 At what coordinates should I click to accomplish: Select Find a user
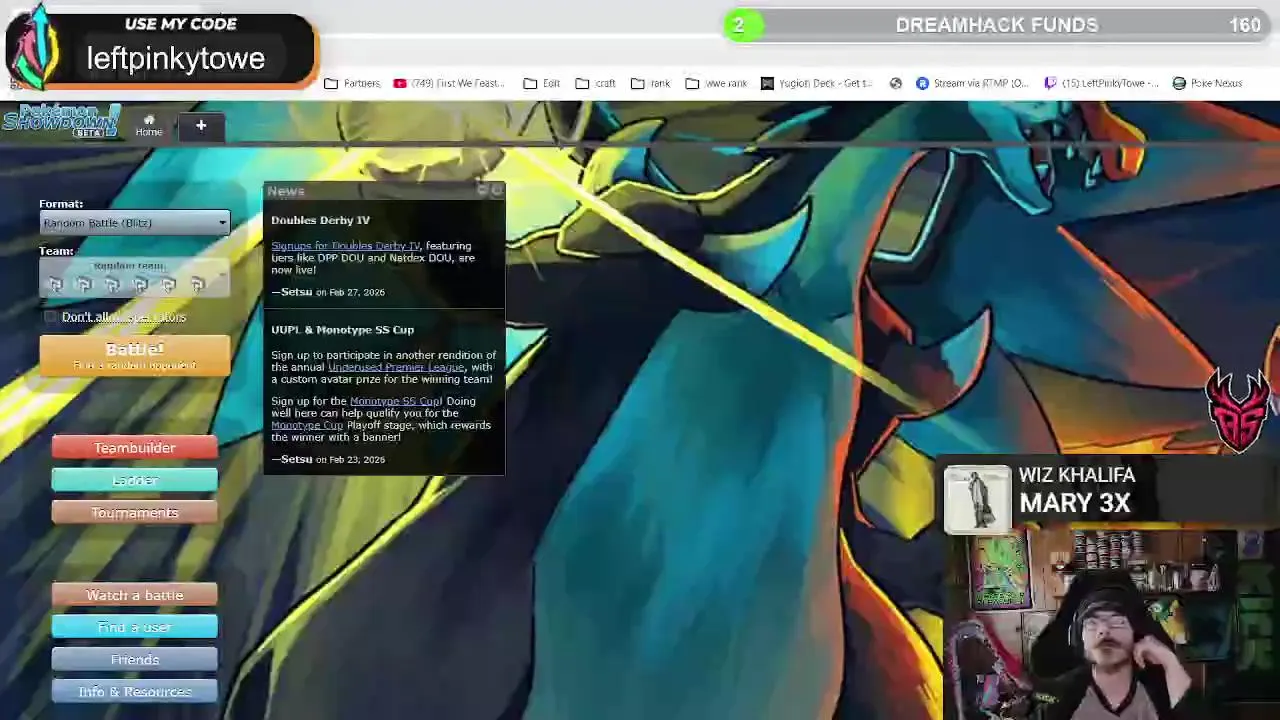135,627
